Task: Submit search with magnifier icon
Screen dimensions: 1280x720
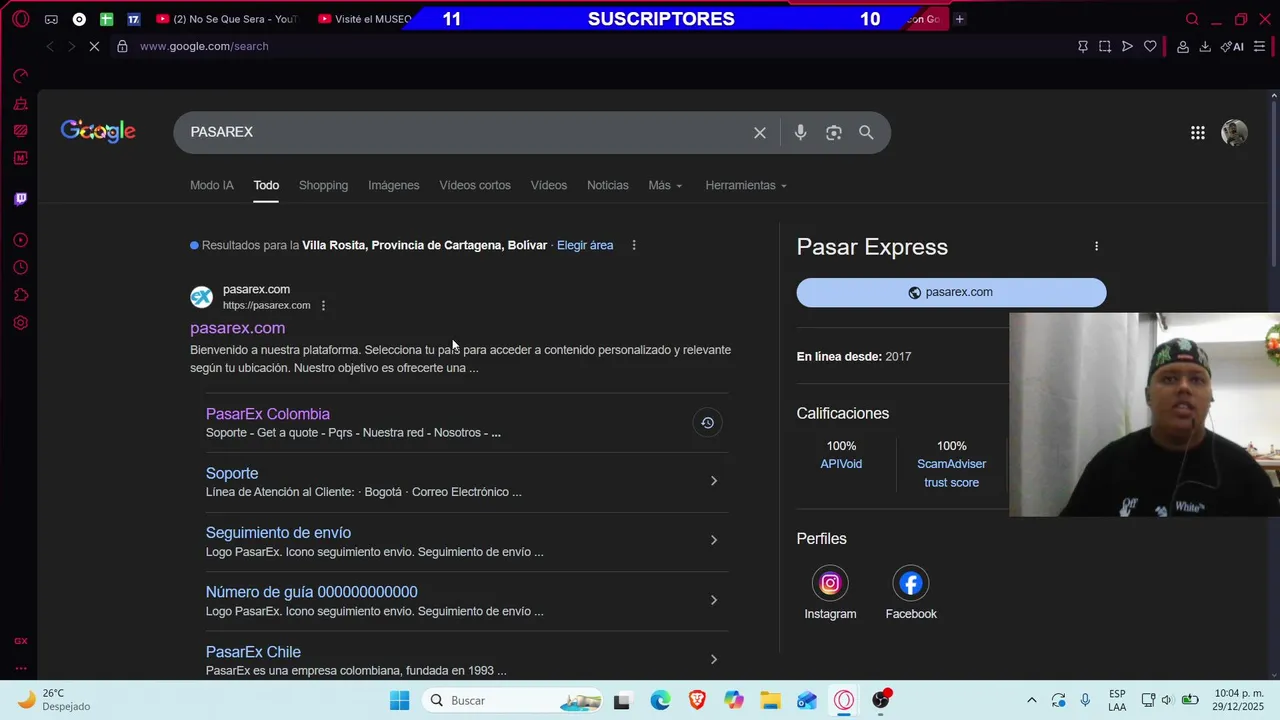Action: tap(866, 132)
